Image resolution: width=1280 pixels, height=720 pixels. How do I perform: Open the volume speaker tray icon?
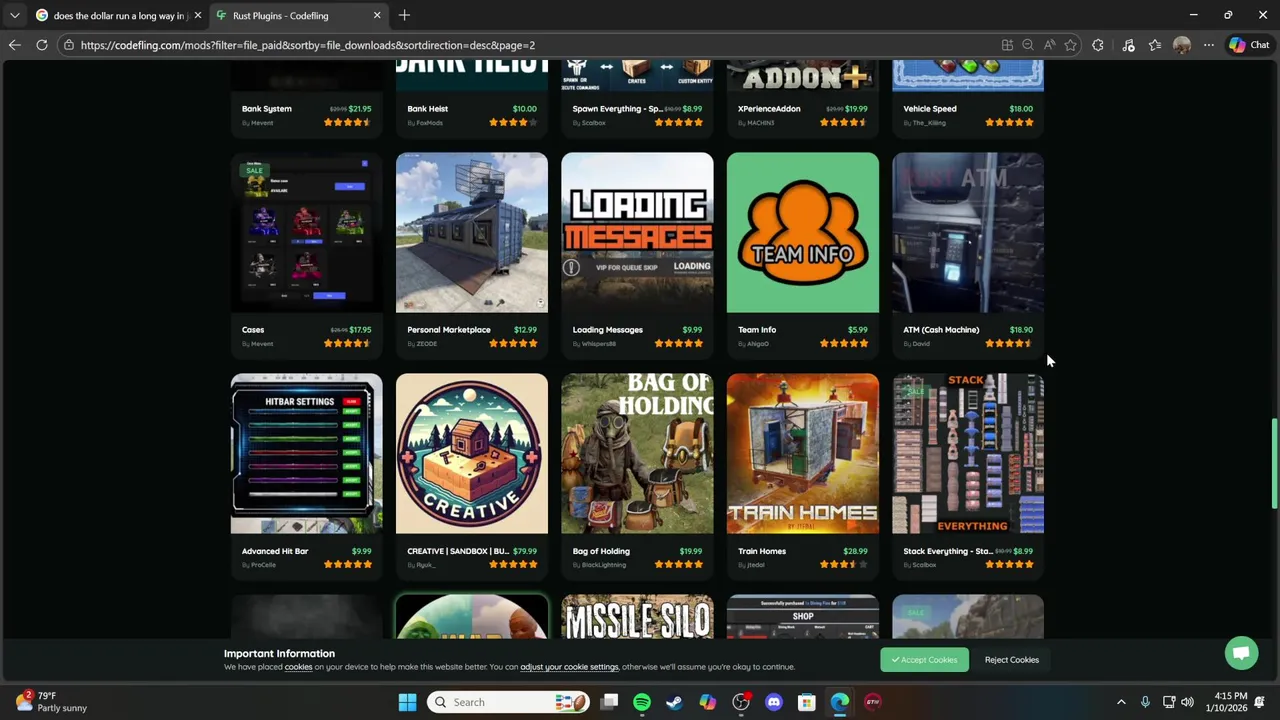pos(1187,702)
